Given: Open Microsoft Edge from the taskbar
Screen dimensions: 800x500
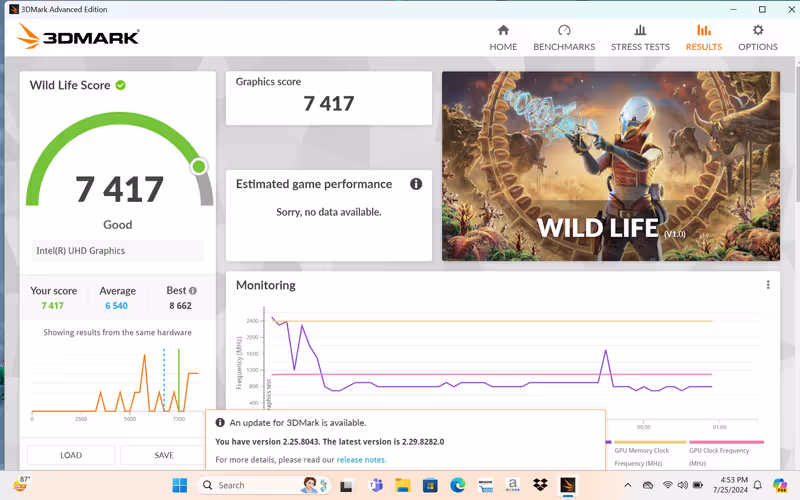Looking at the screenshot, I should (x=458, y=485).
